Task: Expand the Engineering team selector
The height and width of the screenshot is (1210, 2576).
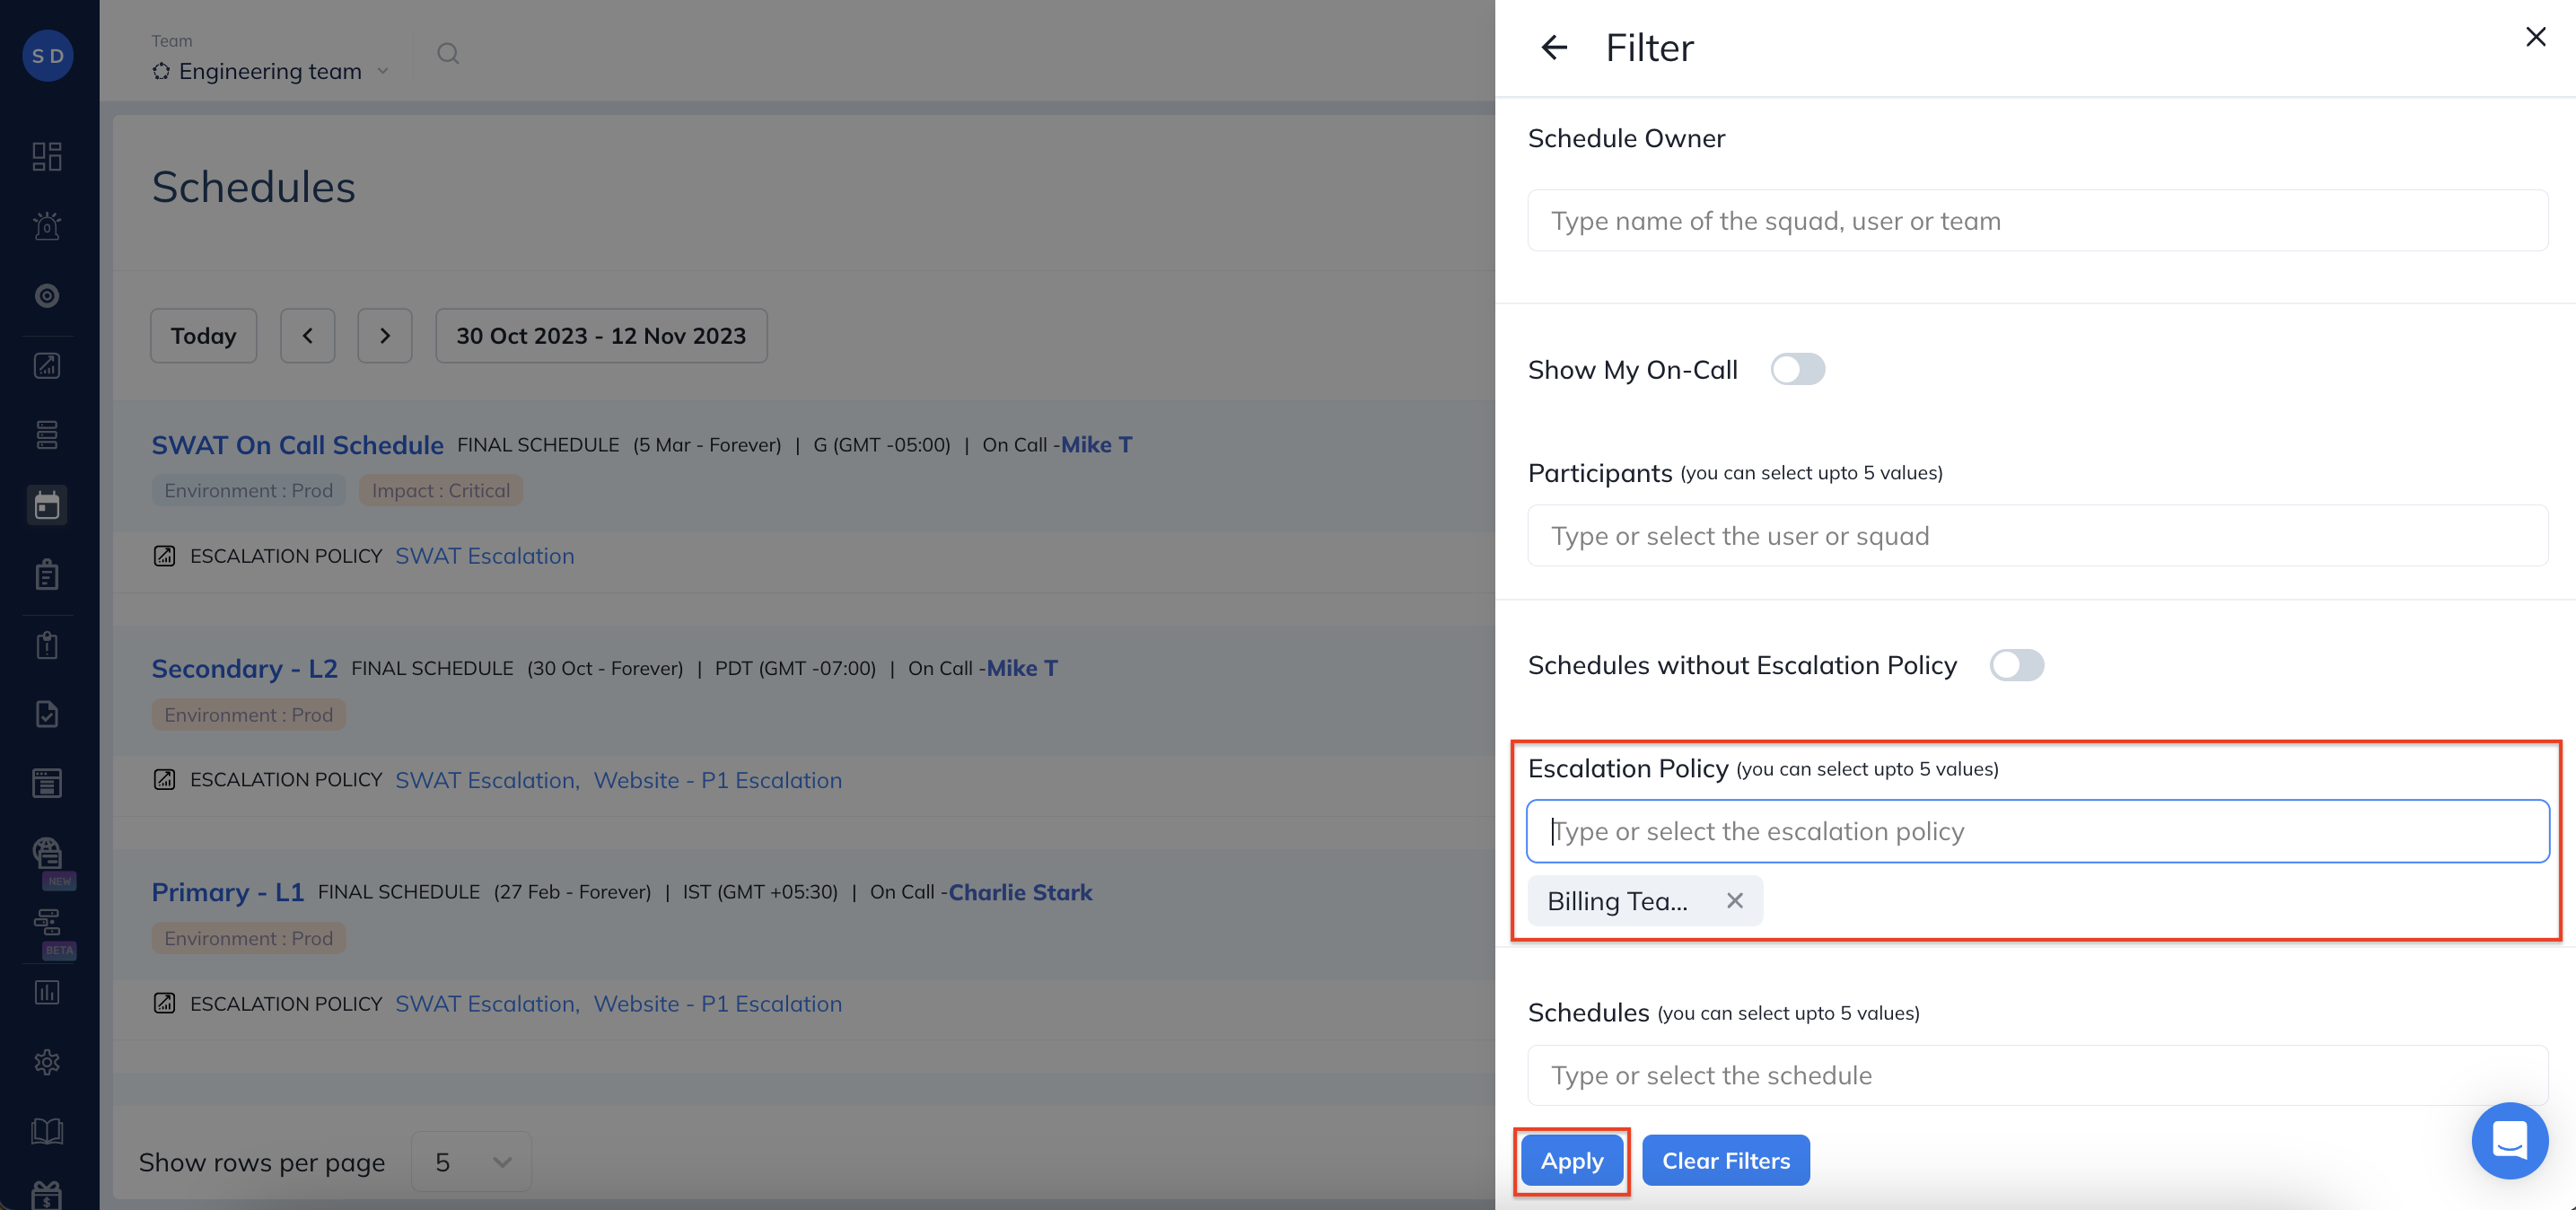Action: coord(270,71)
